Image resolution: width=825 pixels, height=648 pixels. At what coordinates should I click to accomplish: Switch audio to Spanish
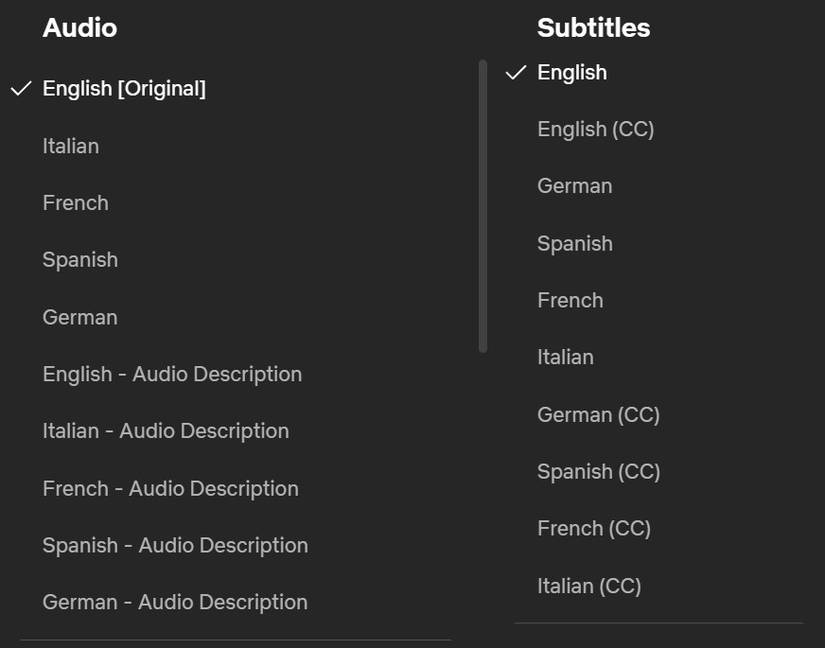point(80,259)
